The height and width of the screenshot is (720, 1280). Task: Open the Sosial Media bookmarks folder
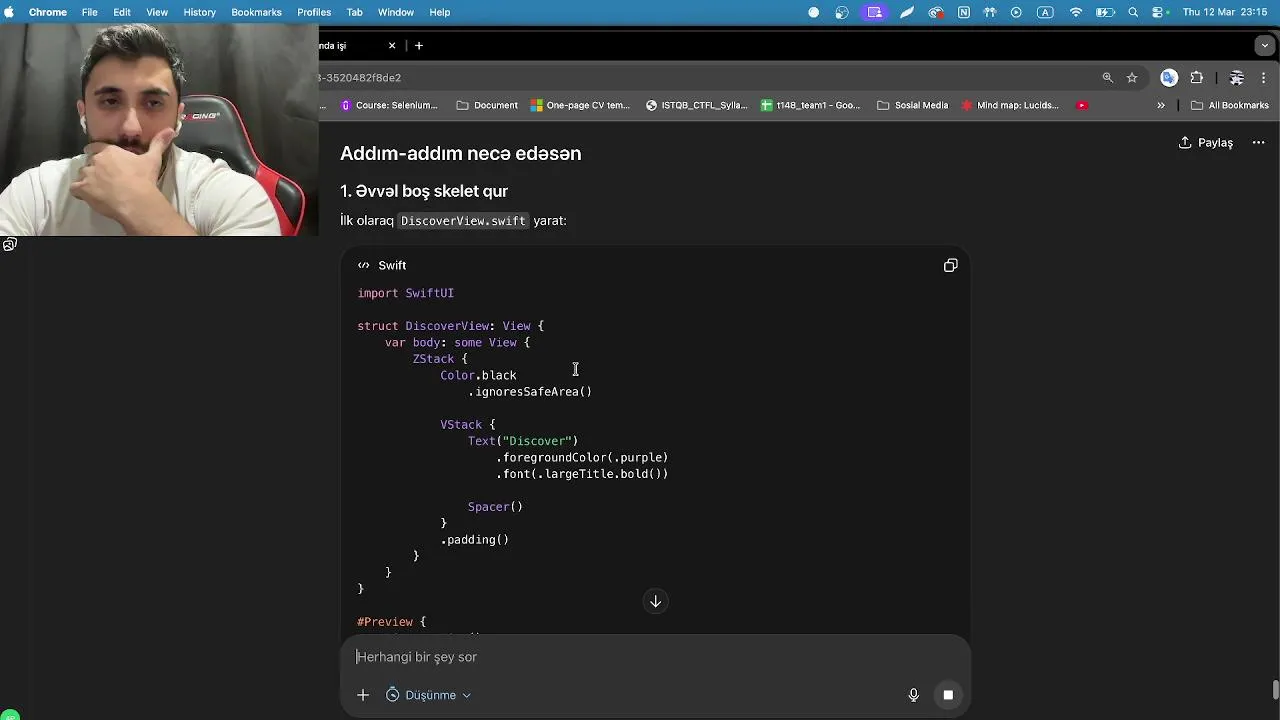tap(912, 105)
